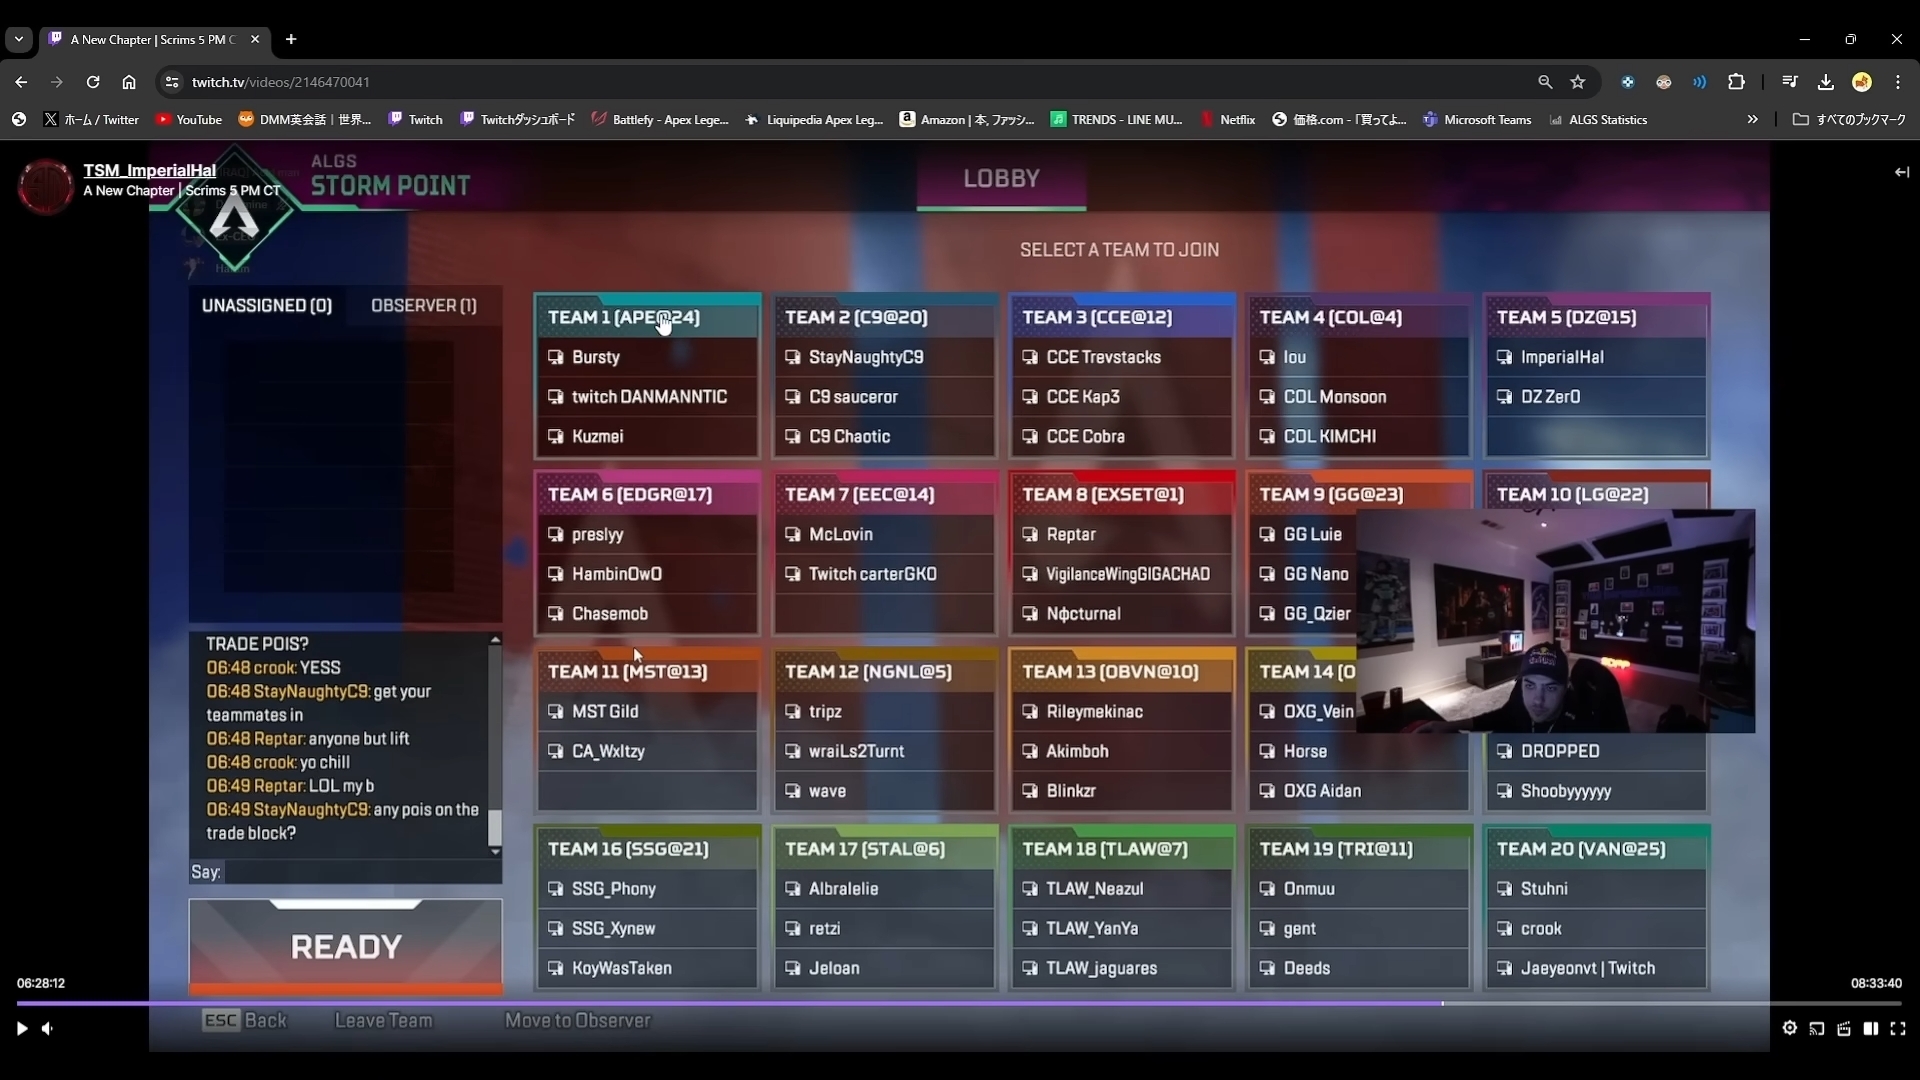Expand hidden bookmarks with double chevron
This screenshot has height=1080, width=1920.
click(1752, 119)
